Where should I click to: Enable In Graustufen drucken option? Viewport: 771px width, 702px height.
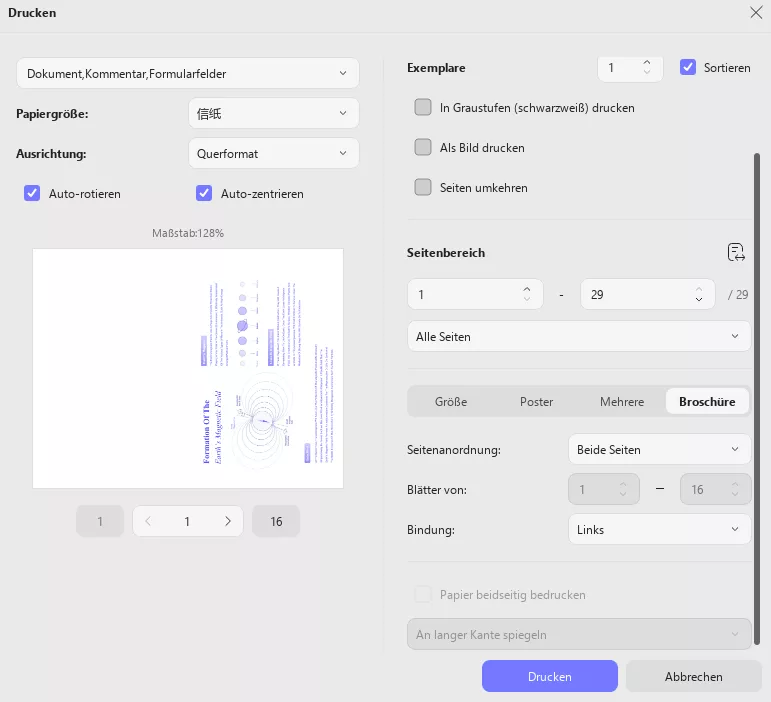tap(423, 107)
